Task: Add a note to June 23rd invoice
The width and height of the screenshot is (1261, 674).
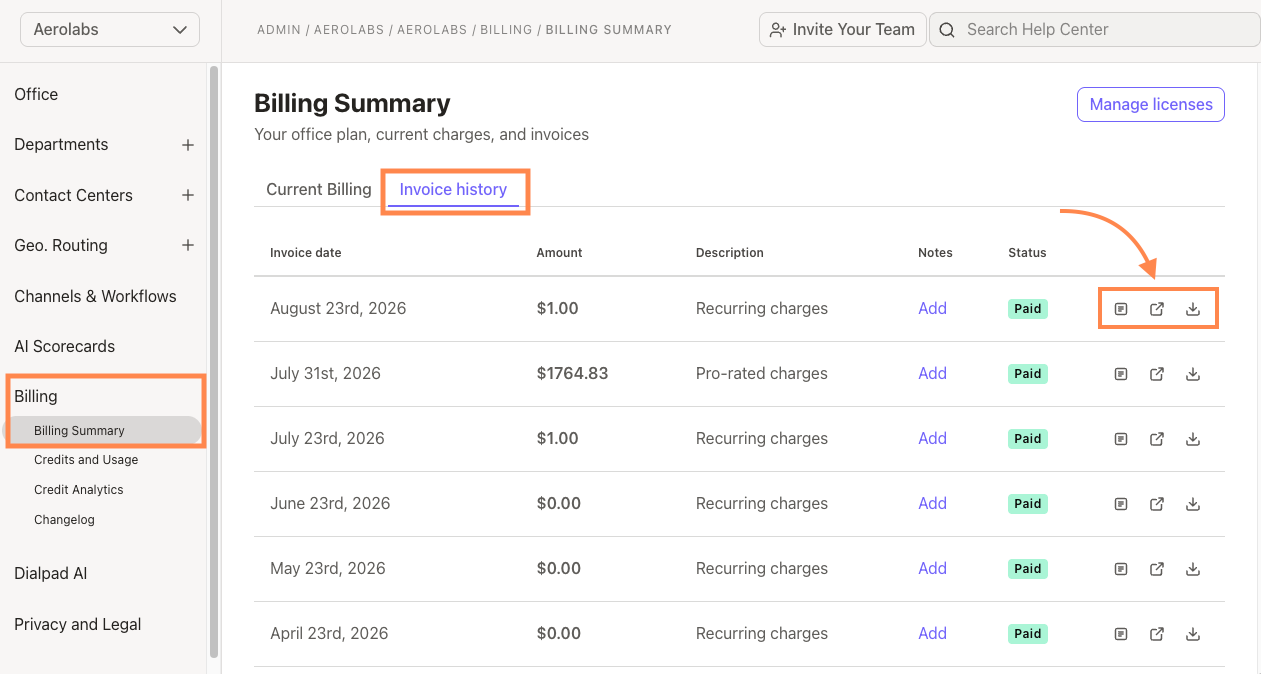Action: [932, 503]
